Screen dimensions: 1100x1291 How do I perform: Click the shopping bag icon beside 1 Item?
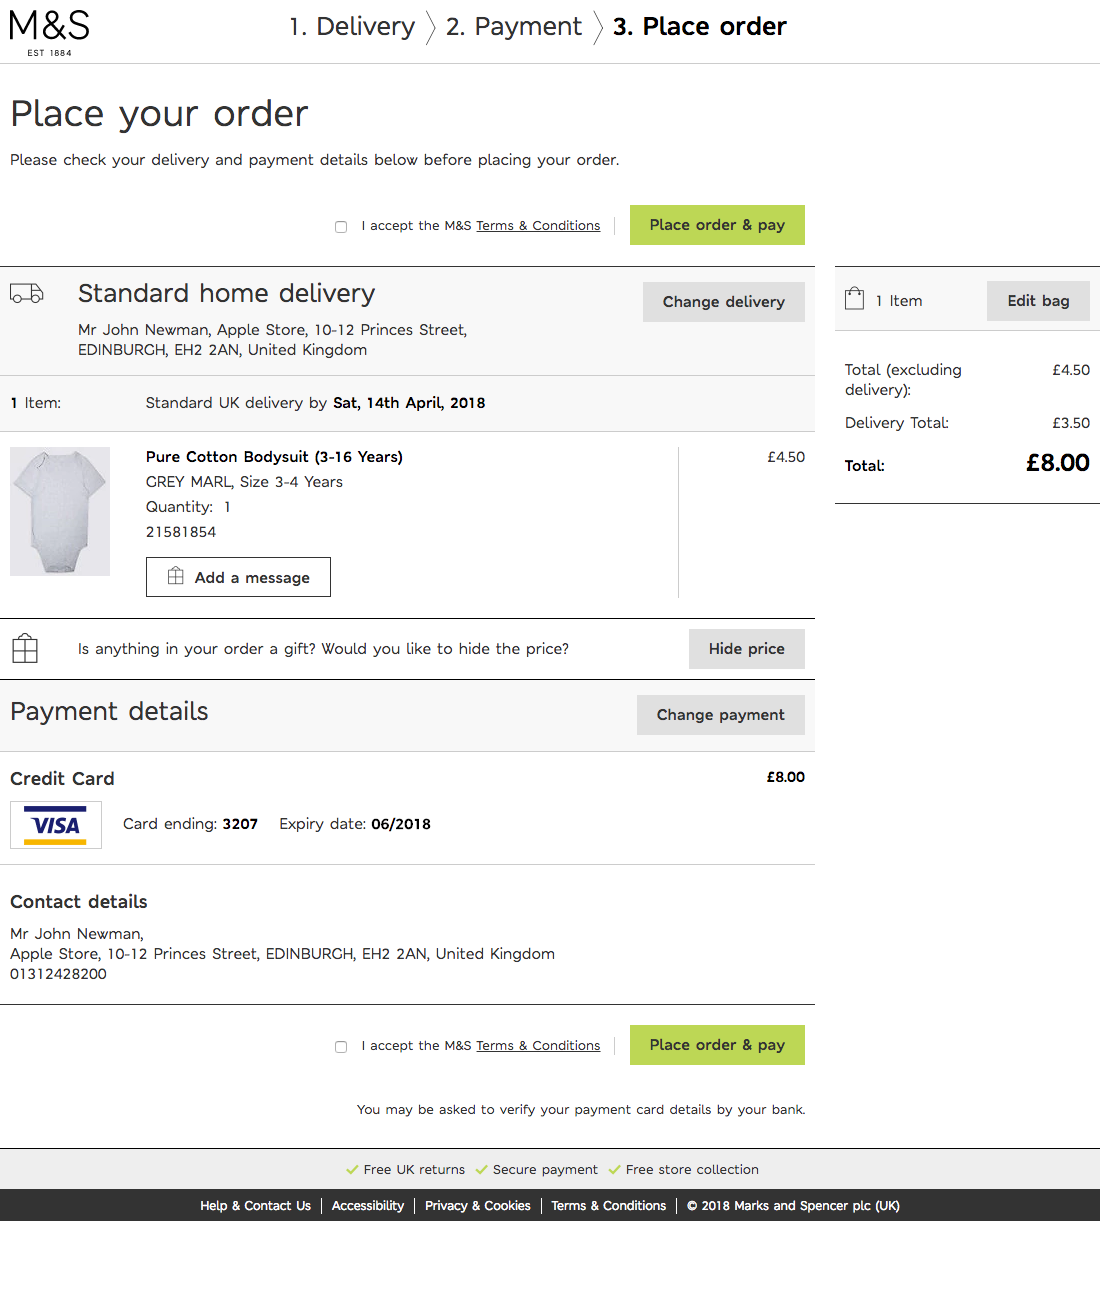[855, 297]
